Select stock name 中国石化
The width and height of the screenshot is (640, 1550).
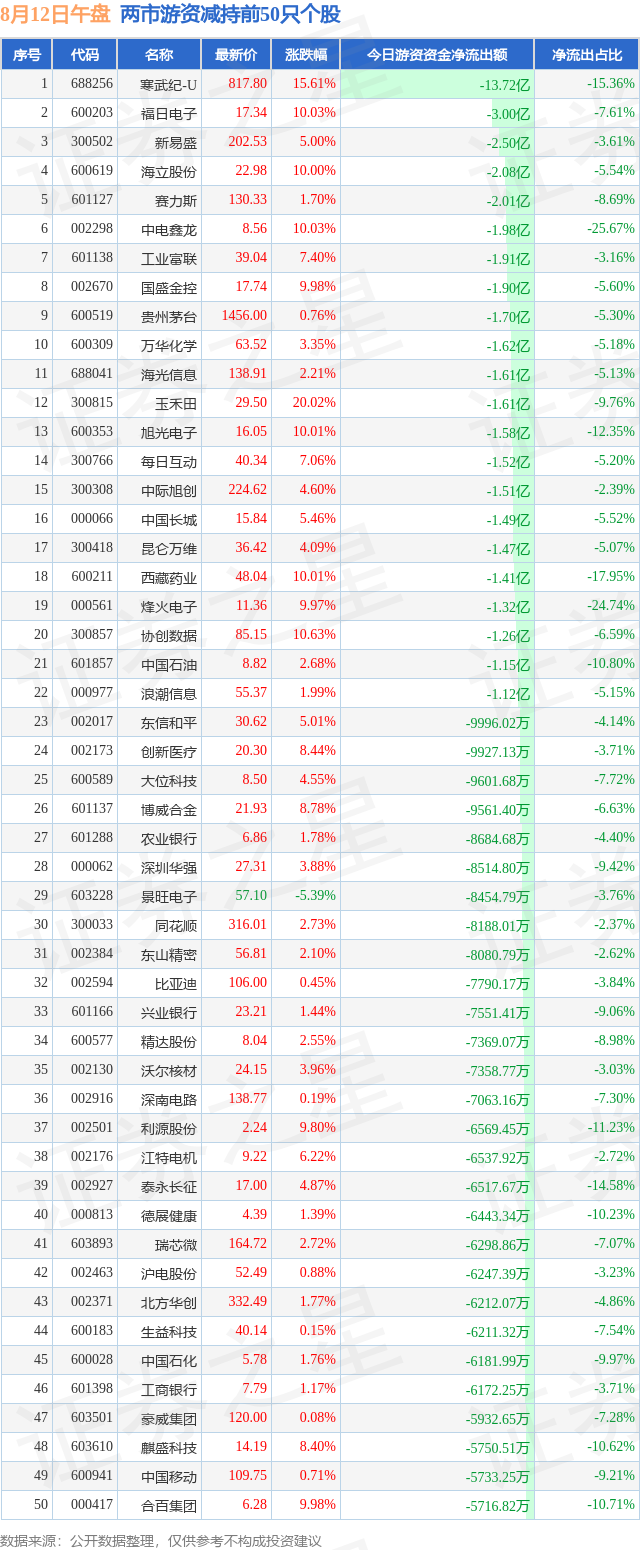point(169,1361)
